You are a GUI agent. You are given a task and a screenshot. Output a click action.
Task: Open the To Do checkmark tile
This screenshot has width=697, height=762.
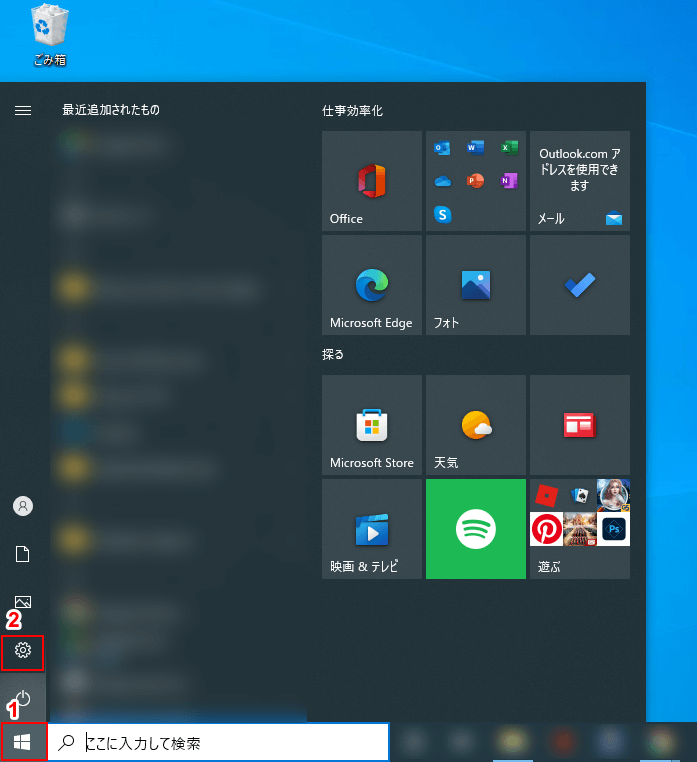pos(580,285)
